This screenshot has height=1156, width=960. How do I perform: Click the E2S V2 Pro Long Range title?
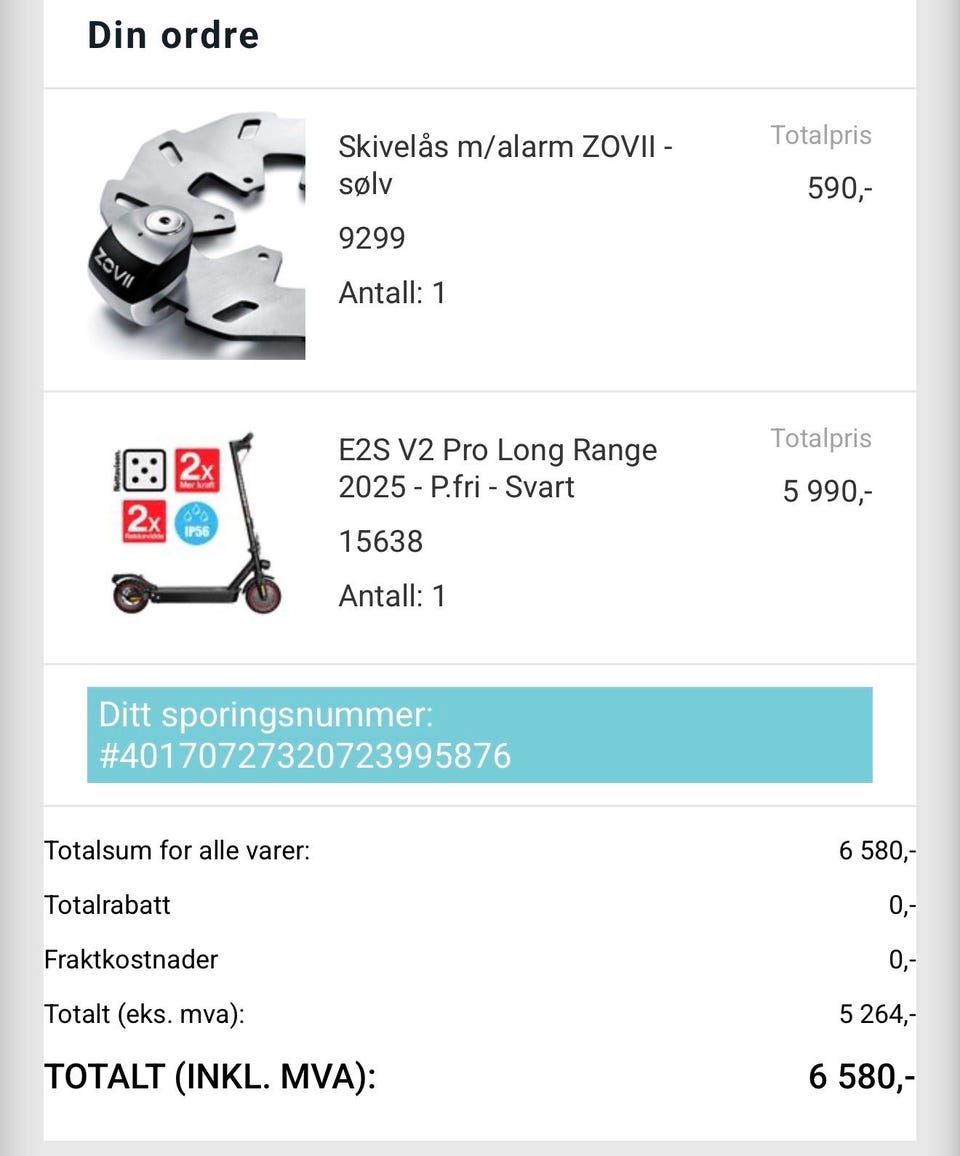pos(498,468)
